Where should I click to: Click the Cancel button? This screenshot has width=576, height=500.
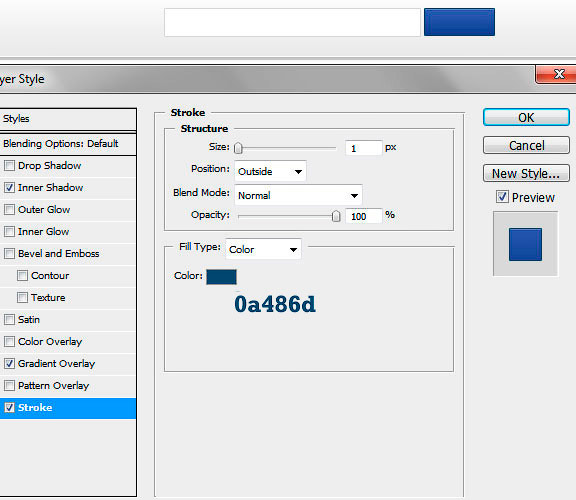click(x=526, y=145)
